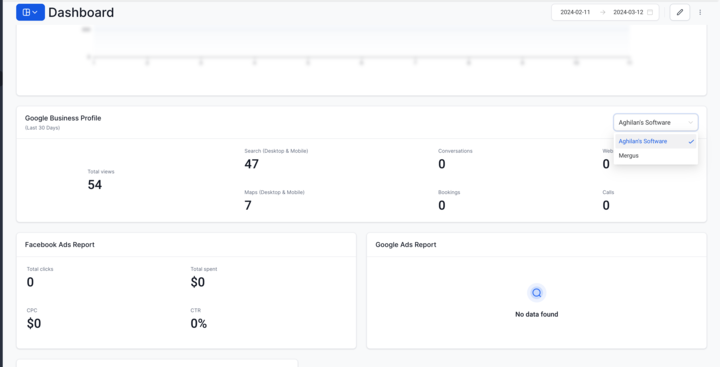Image resolution: width=720 pixels, height=367 pixels.
Task: Click the Bookings label
Action: coord(449,192)
